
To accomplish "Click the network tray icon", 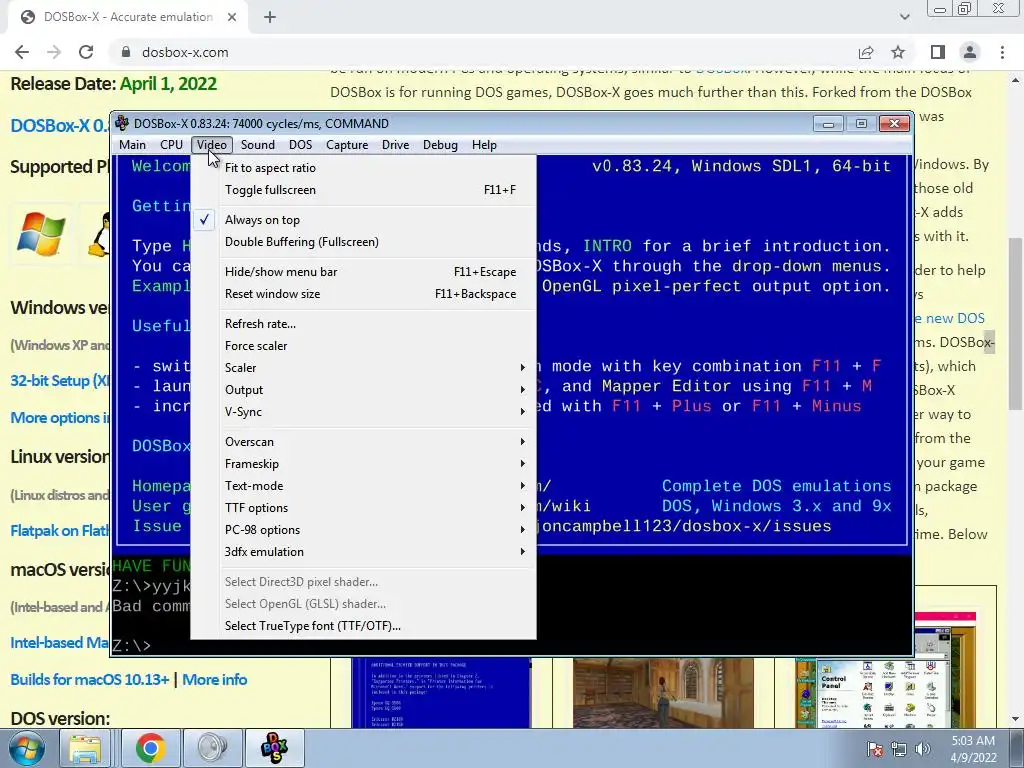I will pos(899,750).
